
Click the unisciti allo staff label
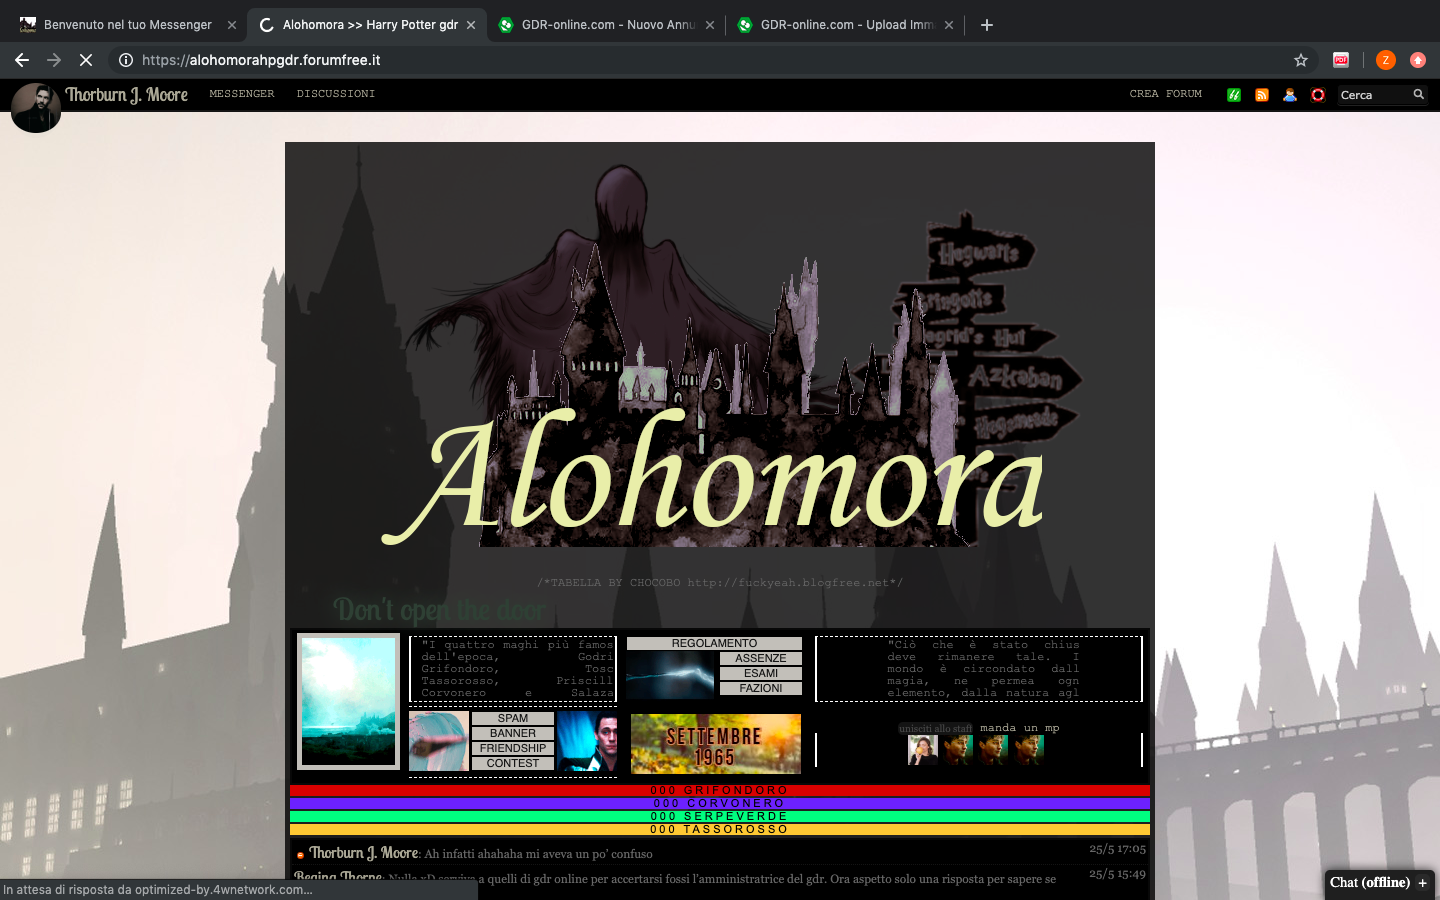935,729
